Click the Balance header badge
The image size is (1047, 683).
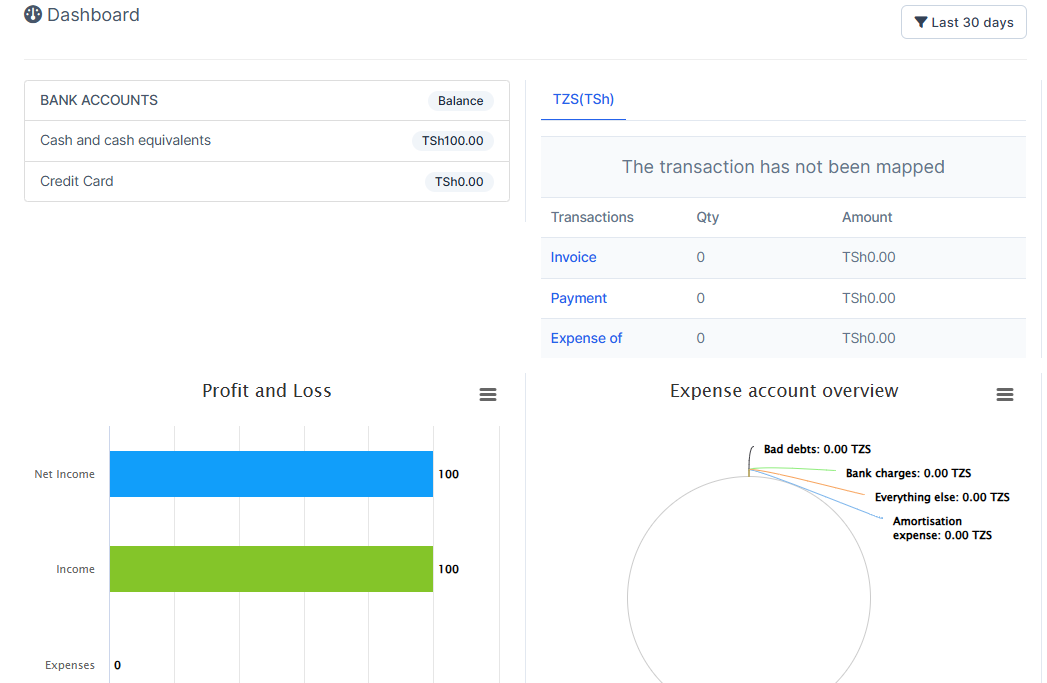click(x=460, y=101)
